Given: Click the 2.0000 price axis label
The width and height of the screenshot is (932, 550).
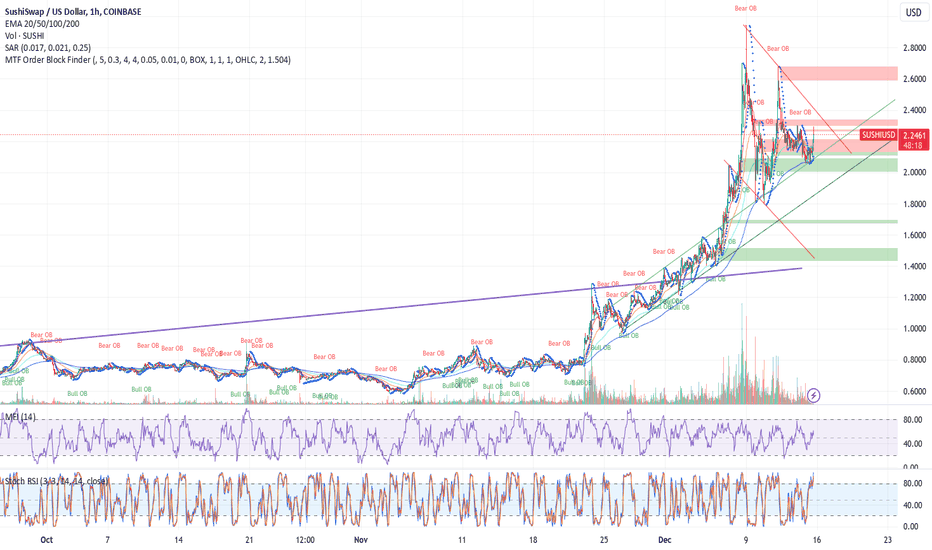Looking at the screenshot, I should tap(914, 172).
